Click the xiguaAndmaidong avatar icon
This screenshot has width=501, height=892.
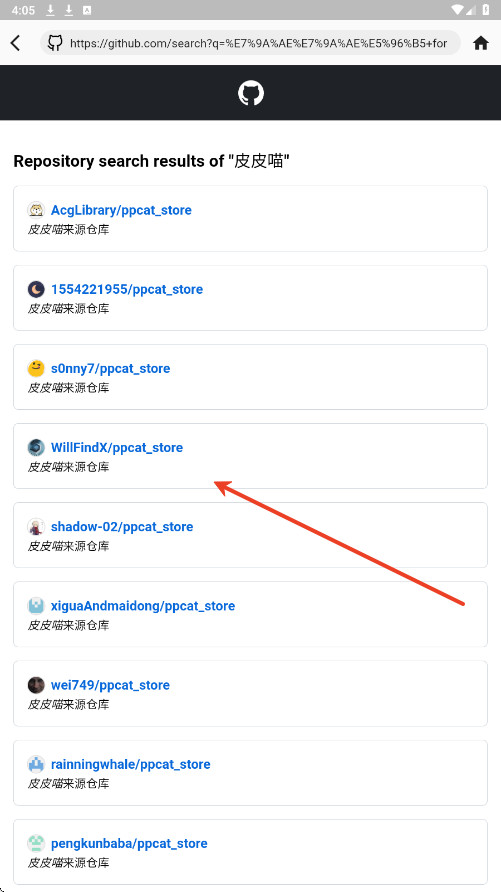(x=36, y=605)
